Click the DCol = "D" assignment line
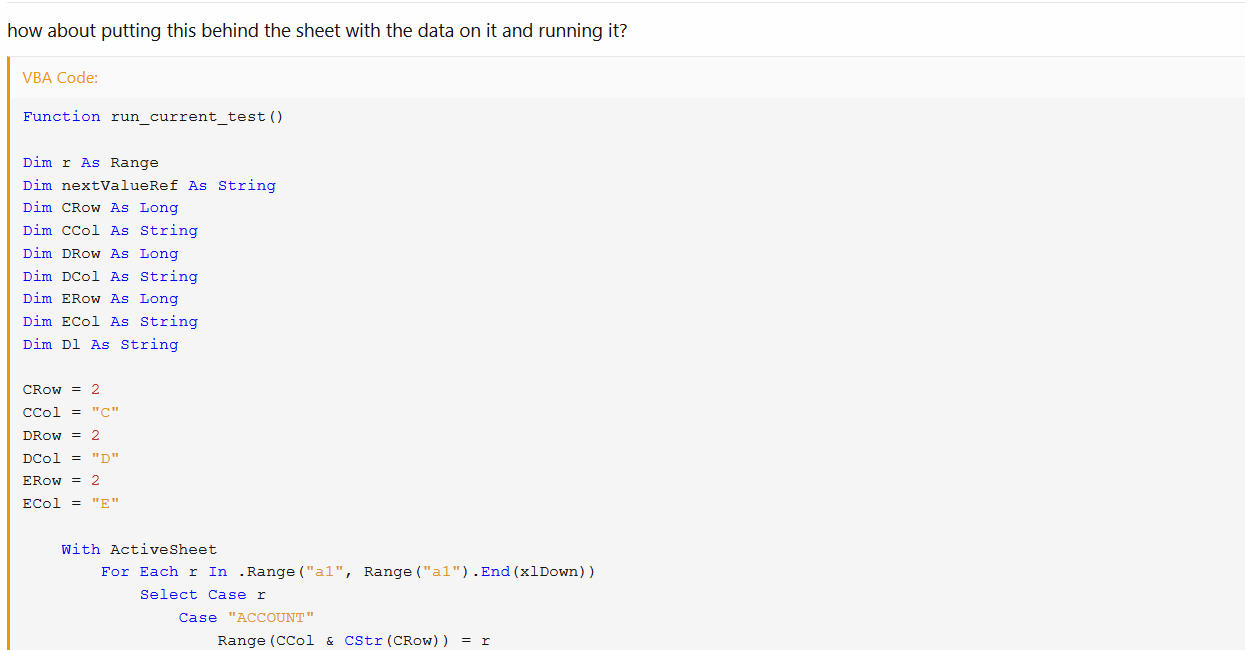 tap(71, 459)
